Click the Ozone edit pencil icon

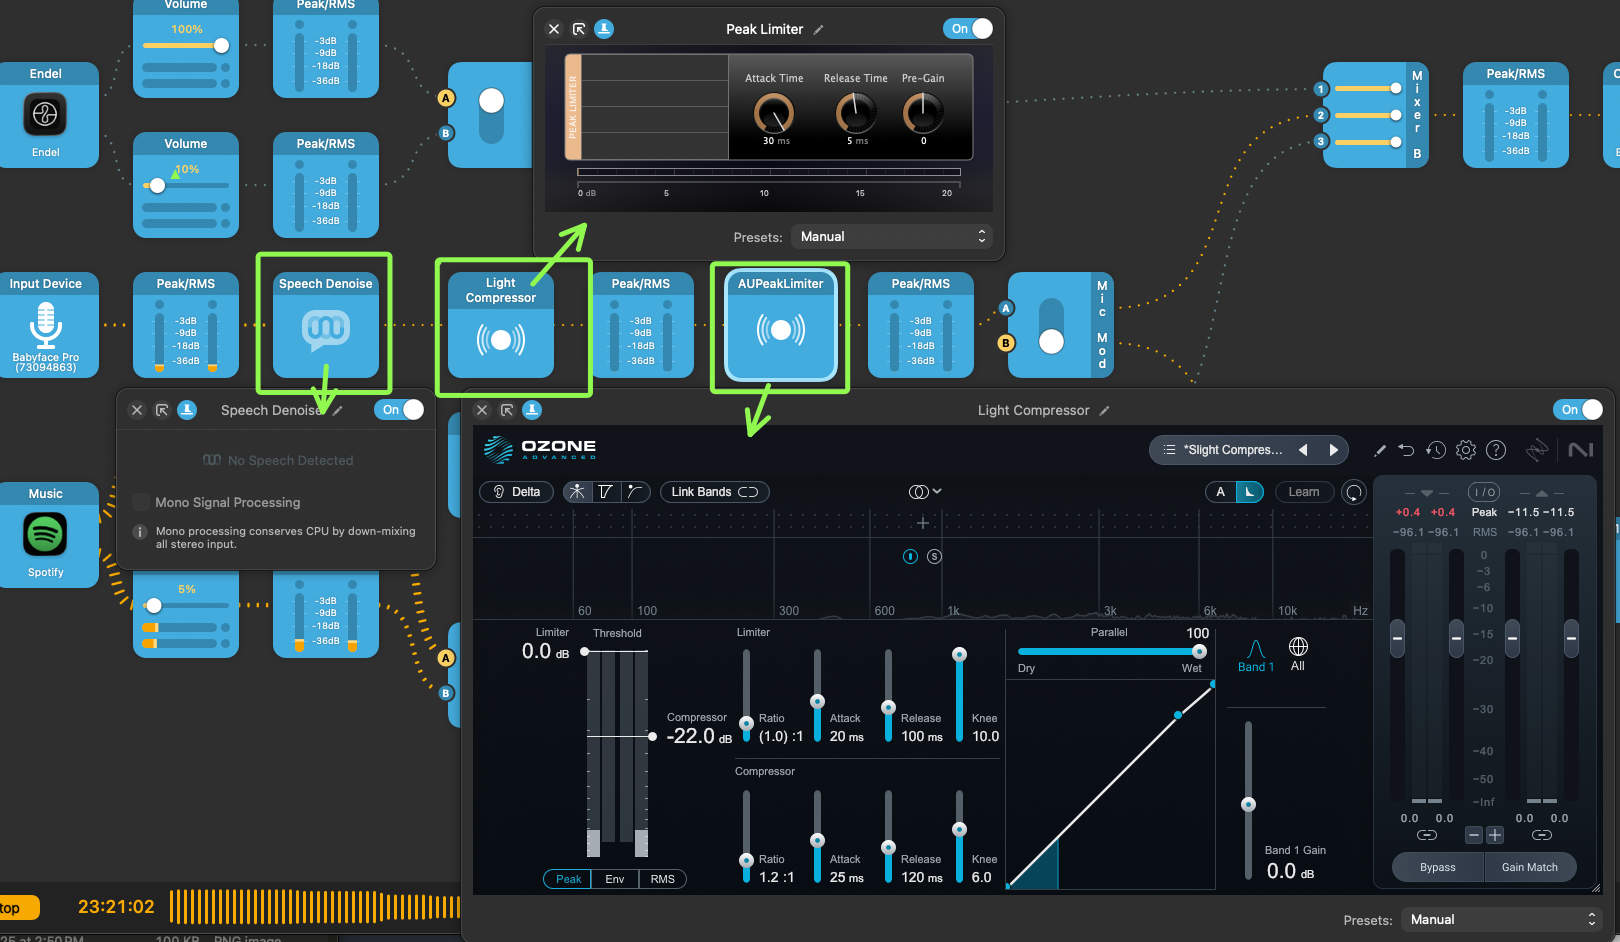1380,451
